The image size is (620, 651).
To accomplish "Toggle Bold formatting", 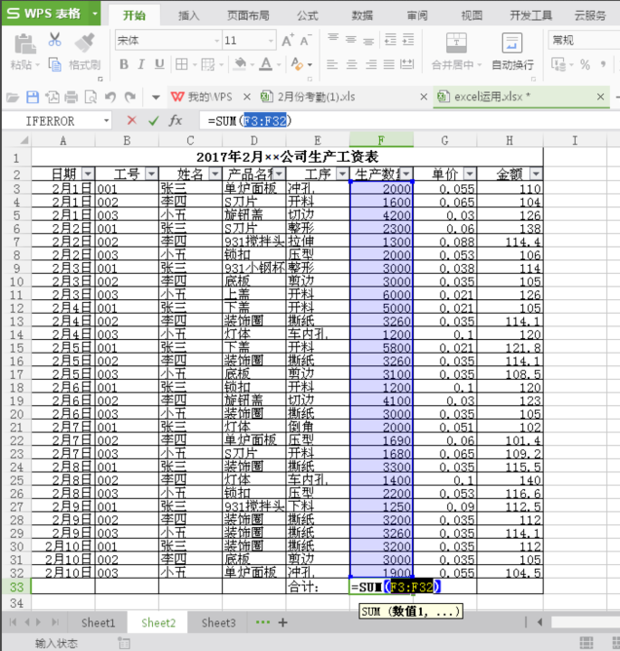I will tap(126, 65).
